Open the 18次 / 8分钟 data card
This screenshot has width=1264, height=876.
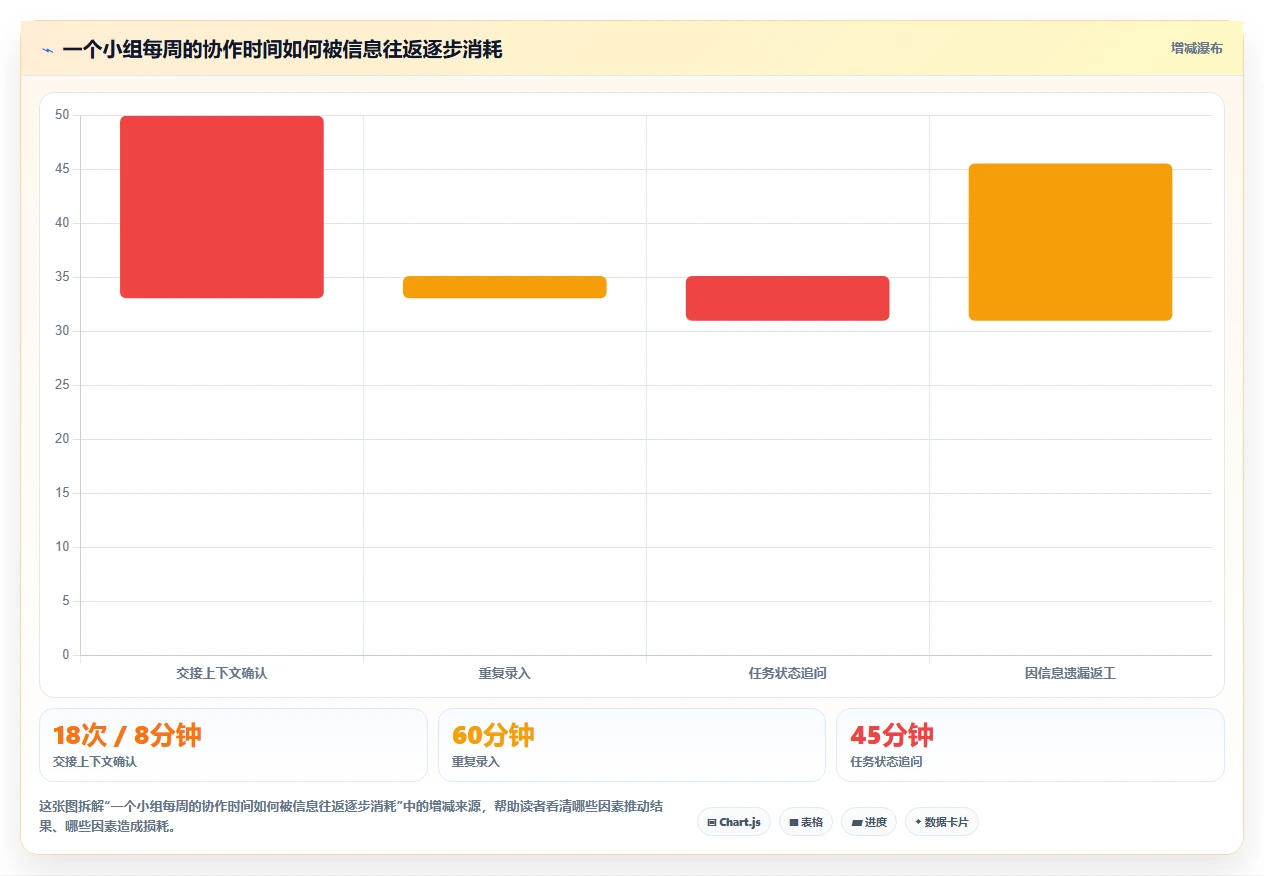pyautogui.click(x=233, y=745)
